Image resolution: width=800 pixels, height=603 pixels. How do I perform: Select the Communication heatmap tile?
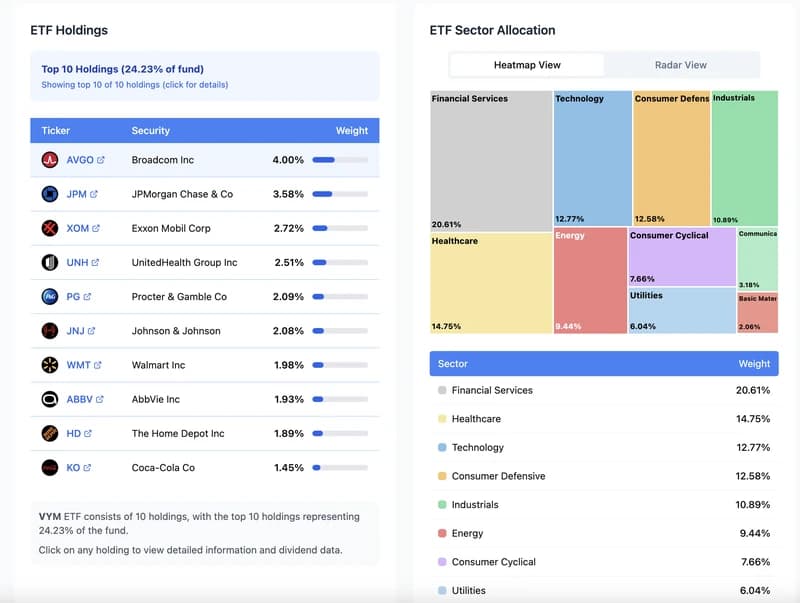[x=758, y=259]
